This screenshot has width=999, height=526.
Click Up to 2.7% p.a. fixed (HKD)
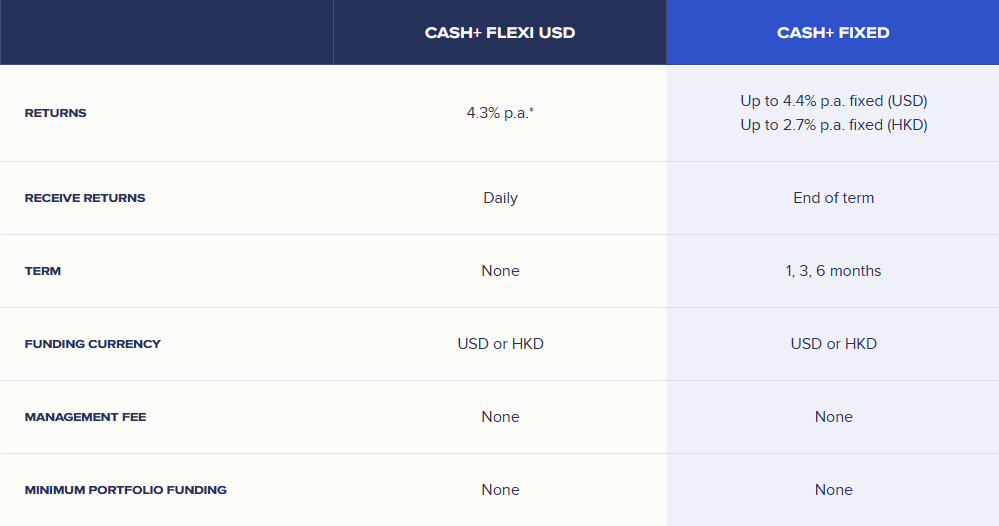point(833,125)
